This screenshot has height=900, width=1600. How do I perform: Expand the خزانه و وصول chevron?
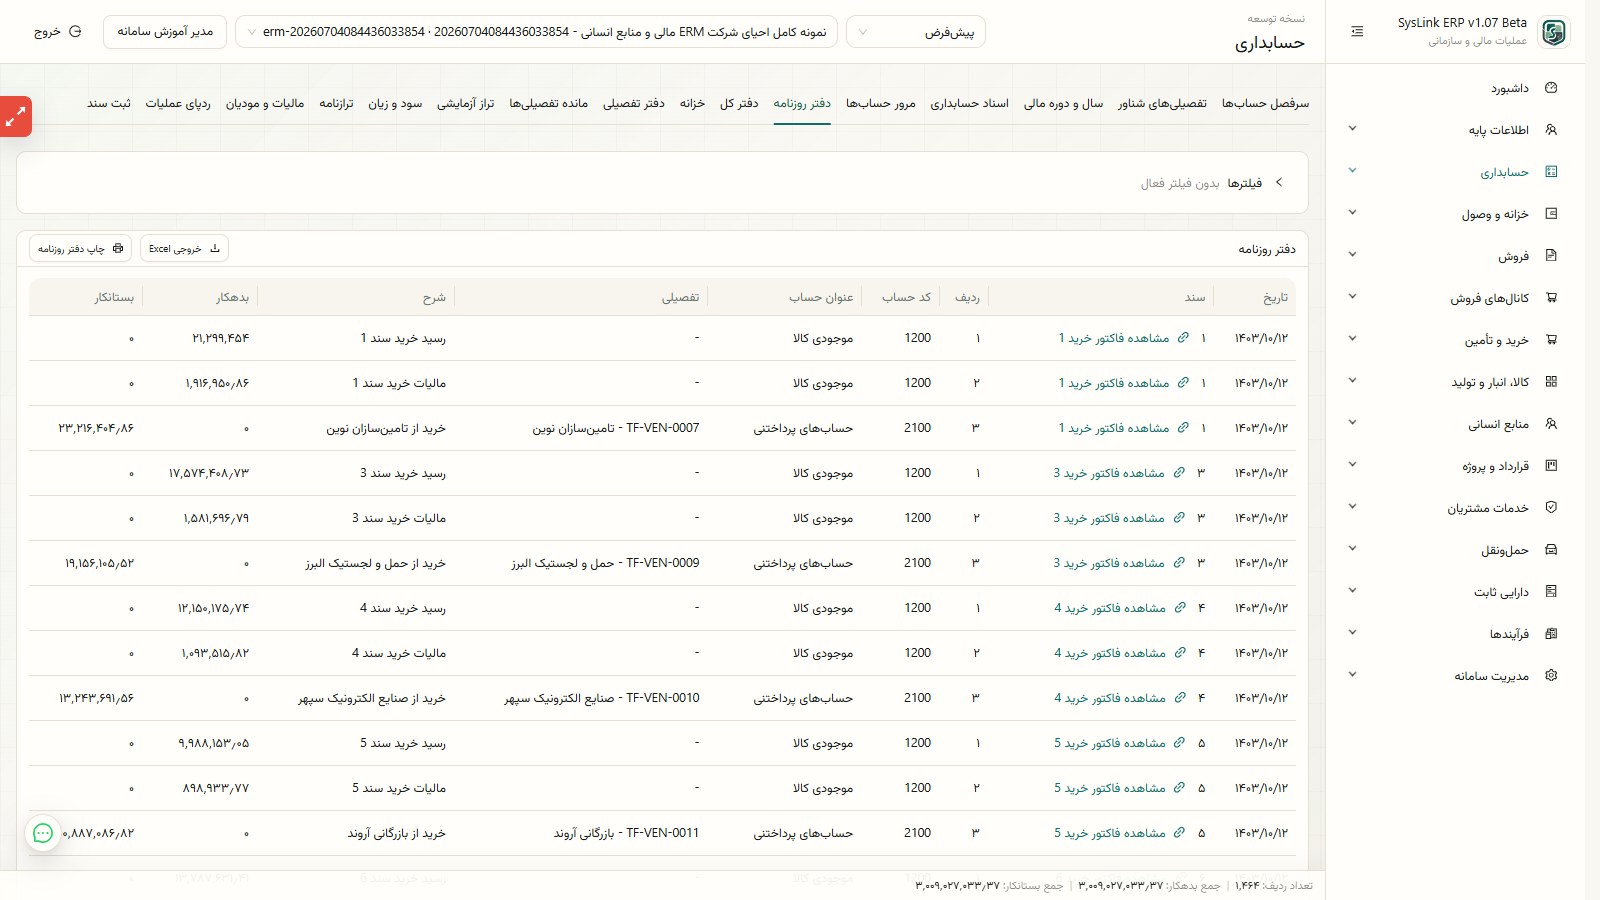pyautogui.click(x=1352, y=213)
